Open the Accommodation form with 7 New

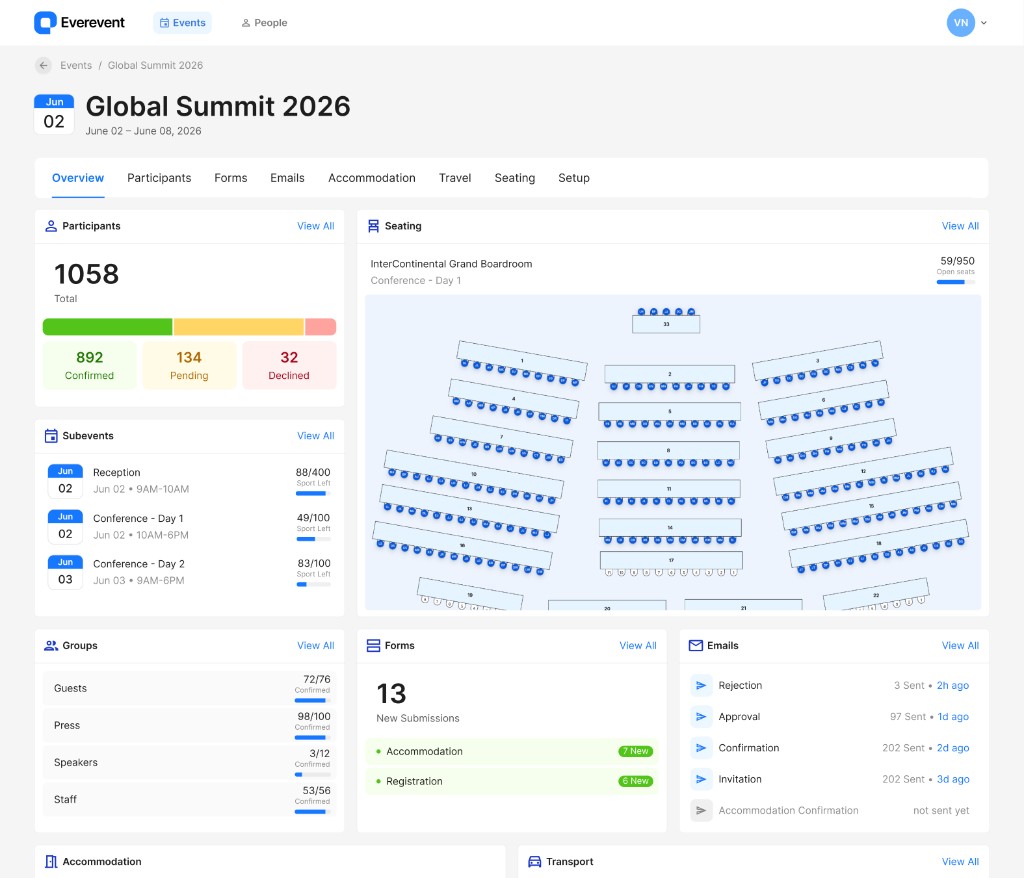coord(512,751)
